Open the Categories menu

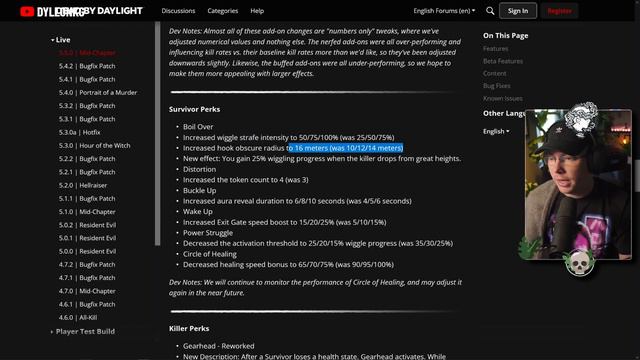(222, 11)
